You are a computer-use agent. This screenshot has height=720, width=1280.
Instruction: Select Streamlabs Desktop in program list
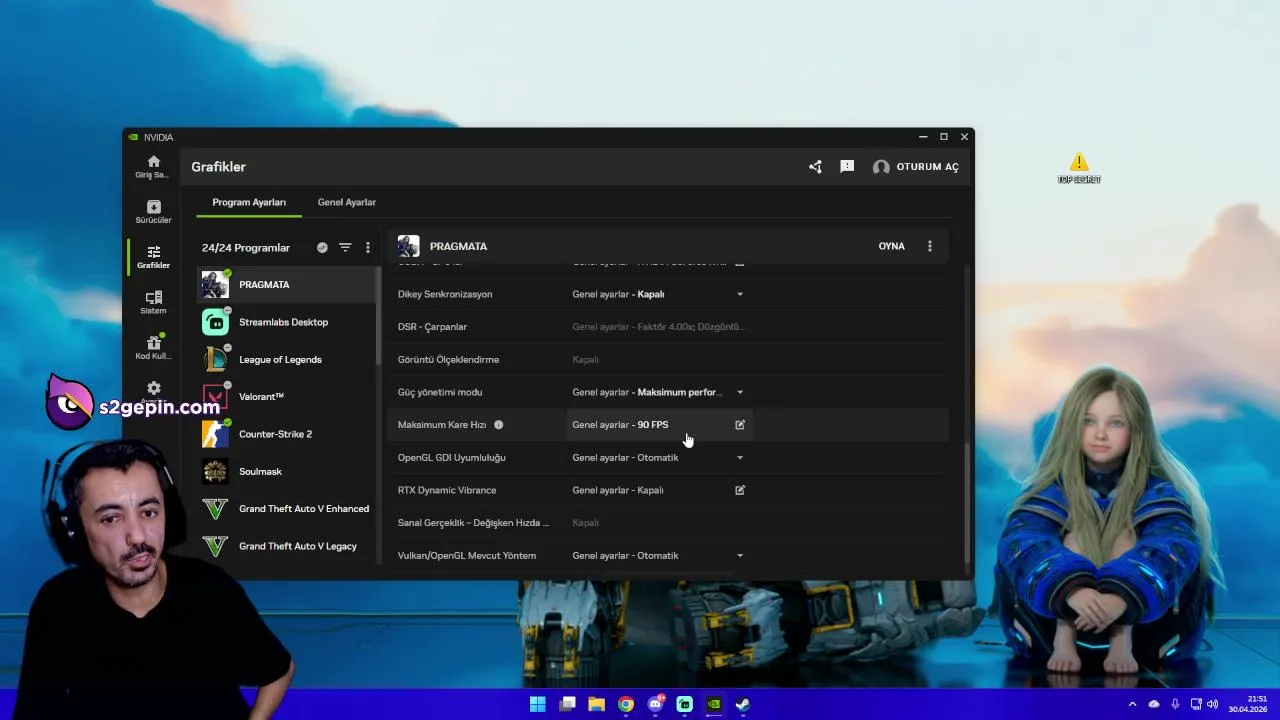pos(286,322)
